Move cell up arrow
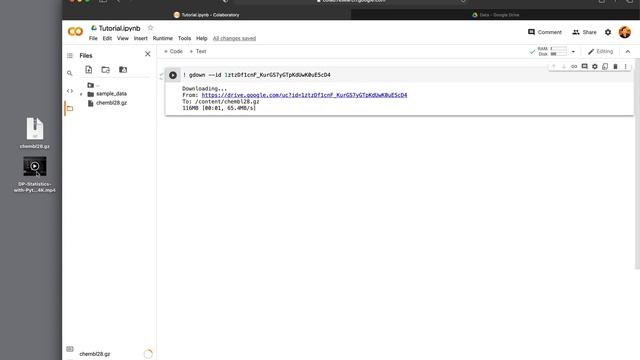The image size is (640, 360). pyautogui.click(x=553, y=67)
